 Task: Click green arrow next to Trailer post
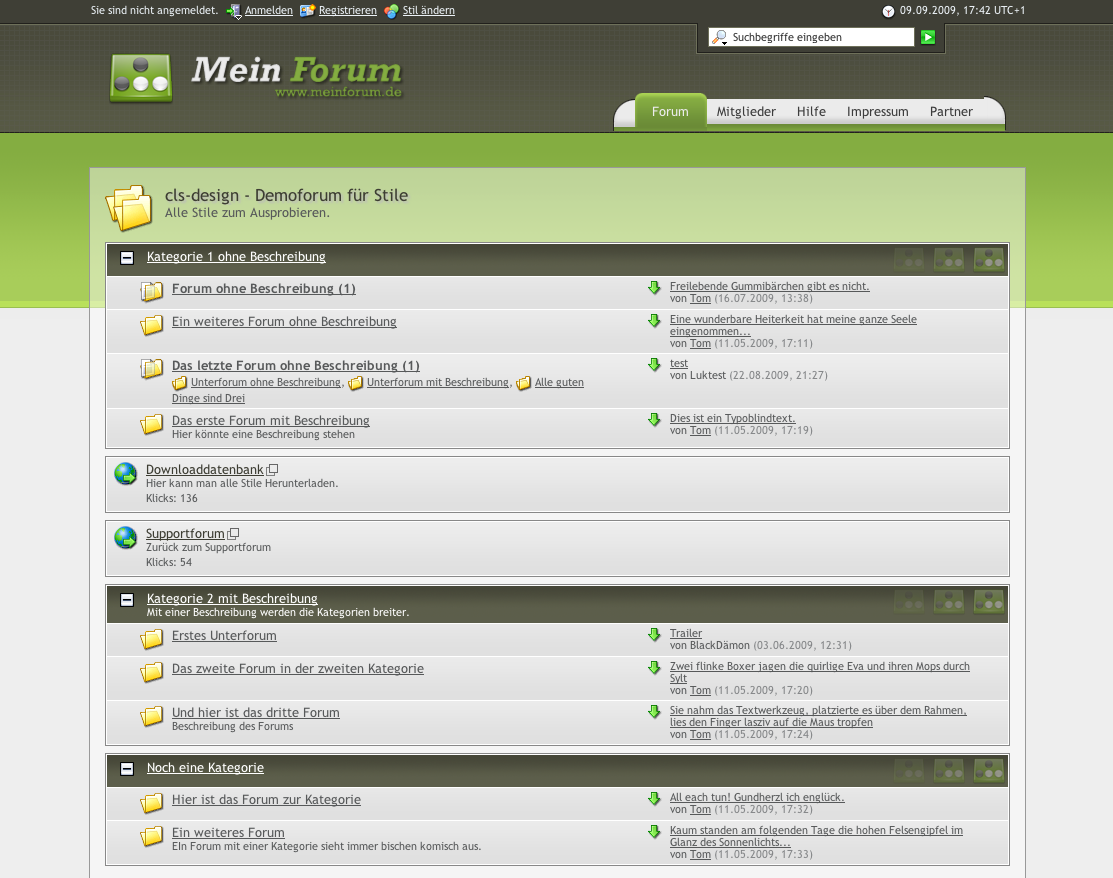pos(654,635)
